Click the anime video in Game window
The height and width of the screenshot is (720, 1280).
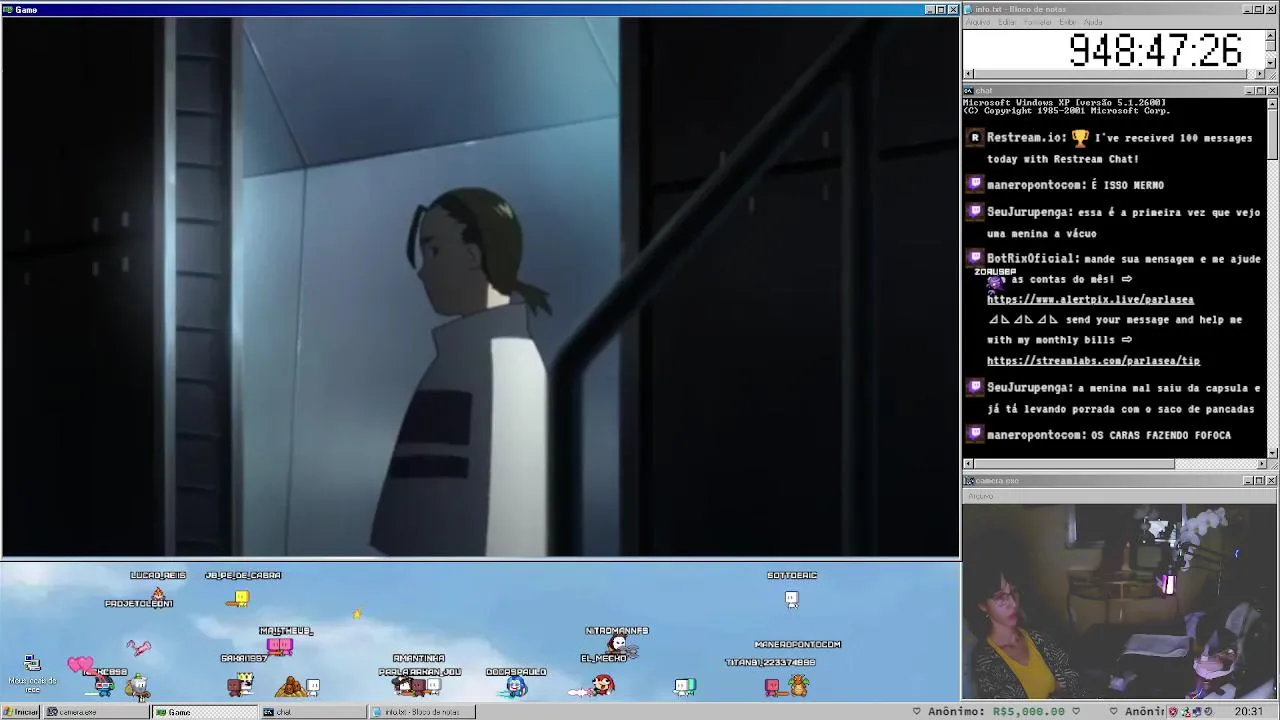[480, 286]
